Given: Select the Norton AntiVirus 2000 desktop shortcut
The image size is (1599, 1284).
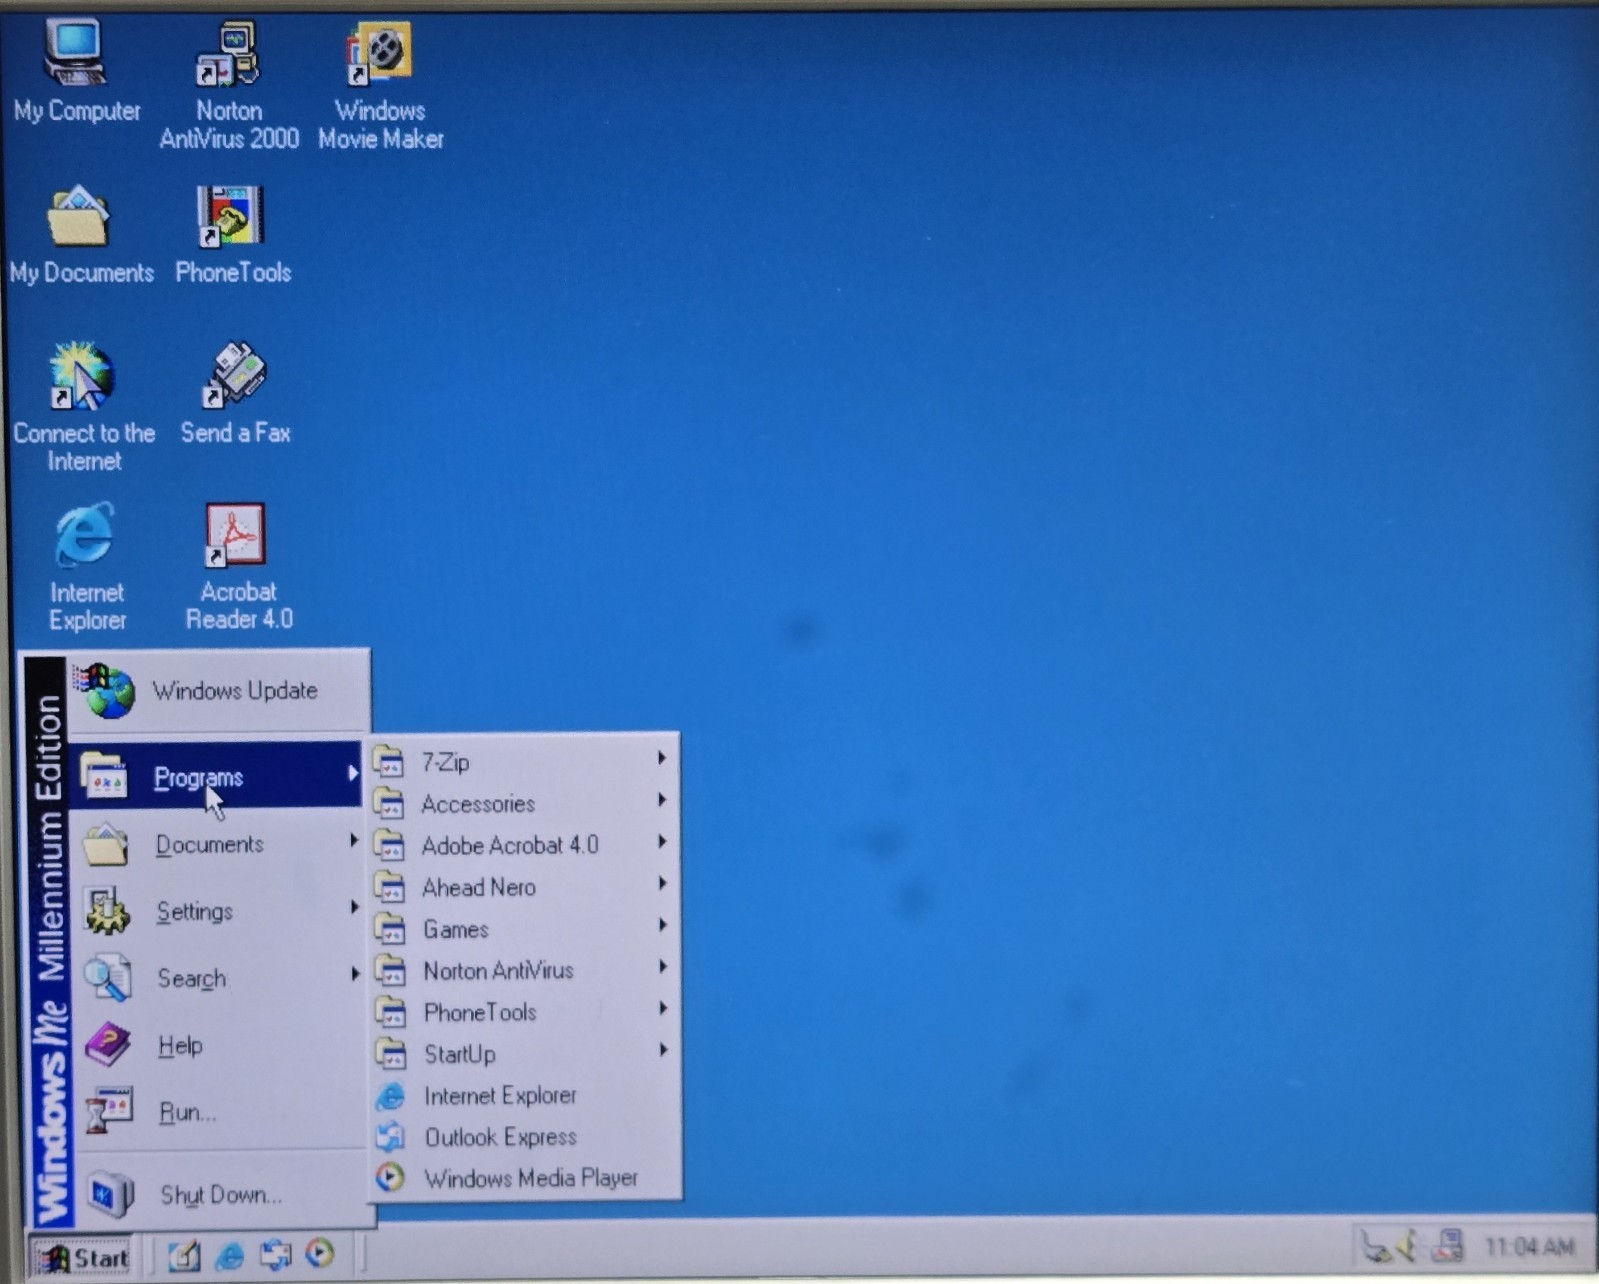Looking at the screenshot, I should 229,86.
